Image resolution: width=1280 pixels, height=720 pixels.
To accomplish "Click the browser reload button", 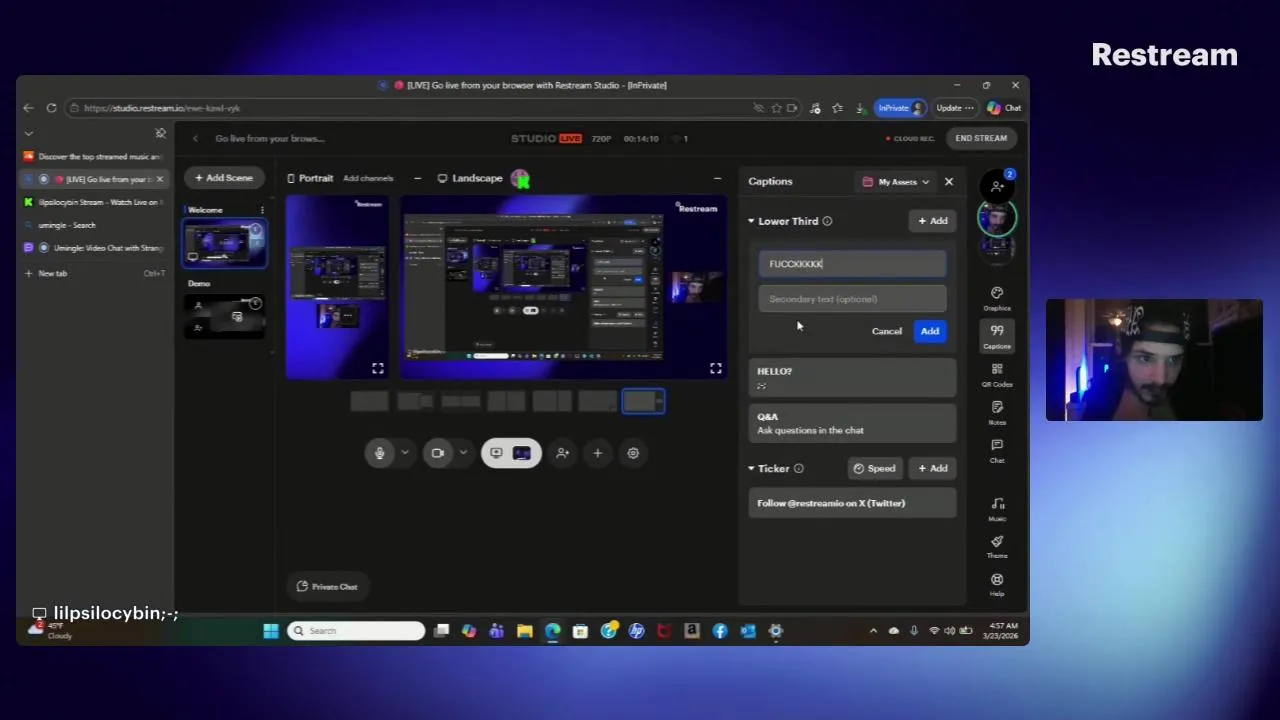I will point(51,108).
